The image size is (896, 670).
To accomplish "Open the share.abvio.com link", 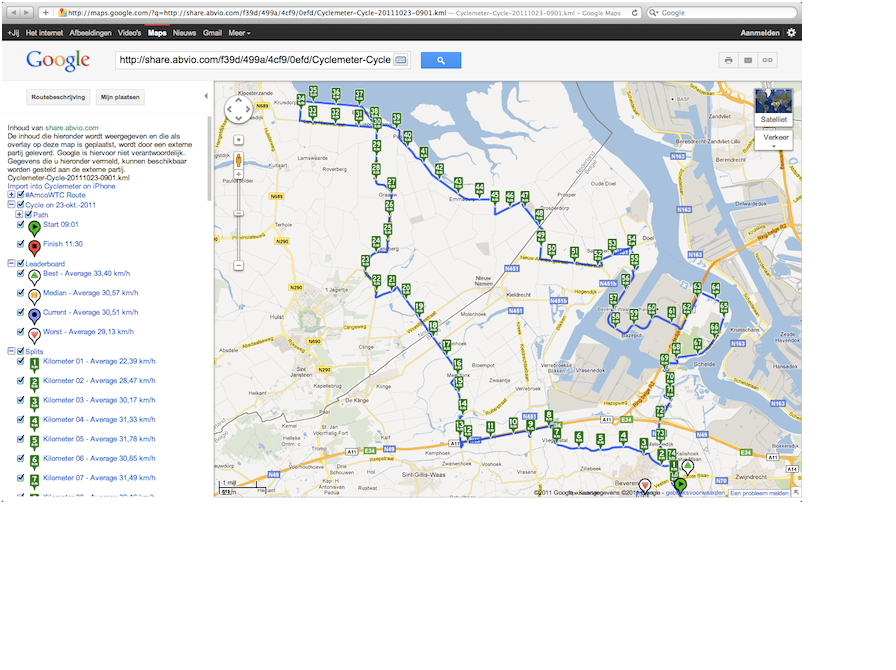I will coord(71,128).
